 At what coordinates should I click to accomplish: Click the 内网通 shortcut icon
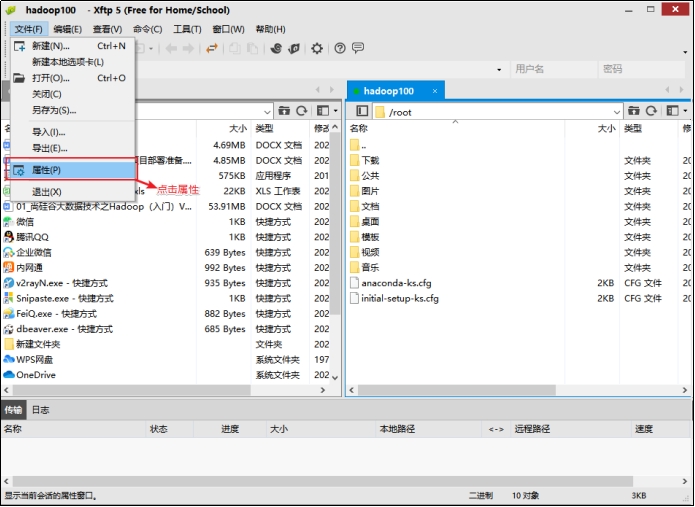[9, 267]
